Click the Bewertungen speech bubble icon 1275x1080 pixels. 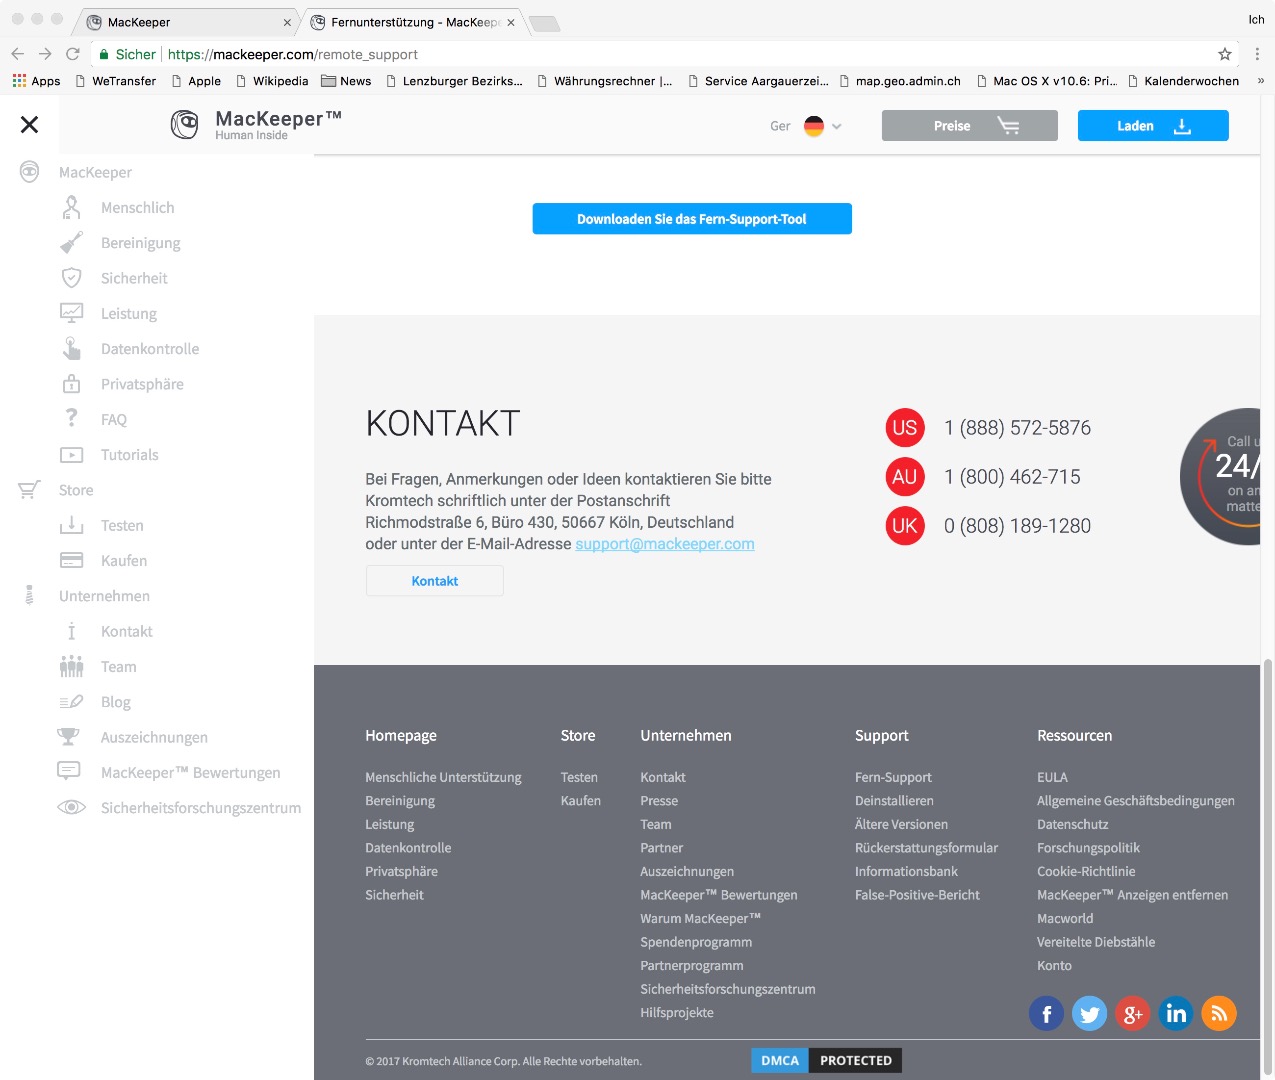pyautogui.click(x=69, y=771)
